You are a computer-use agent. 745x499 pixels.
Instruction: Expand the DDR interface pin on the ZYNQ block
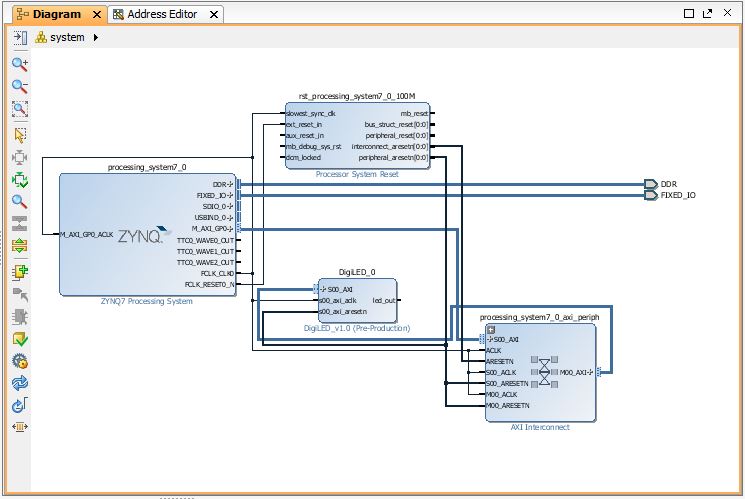[230, 184]
